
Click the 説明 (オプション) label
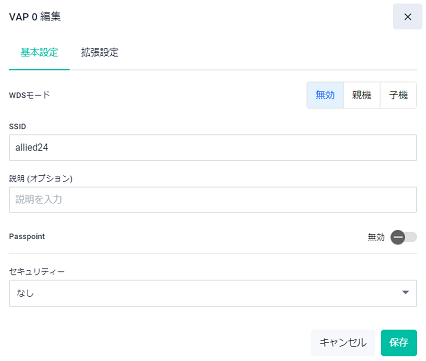click(41, 179)
